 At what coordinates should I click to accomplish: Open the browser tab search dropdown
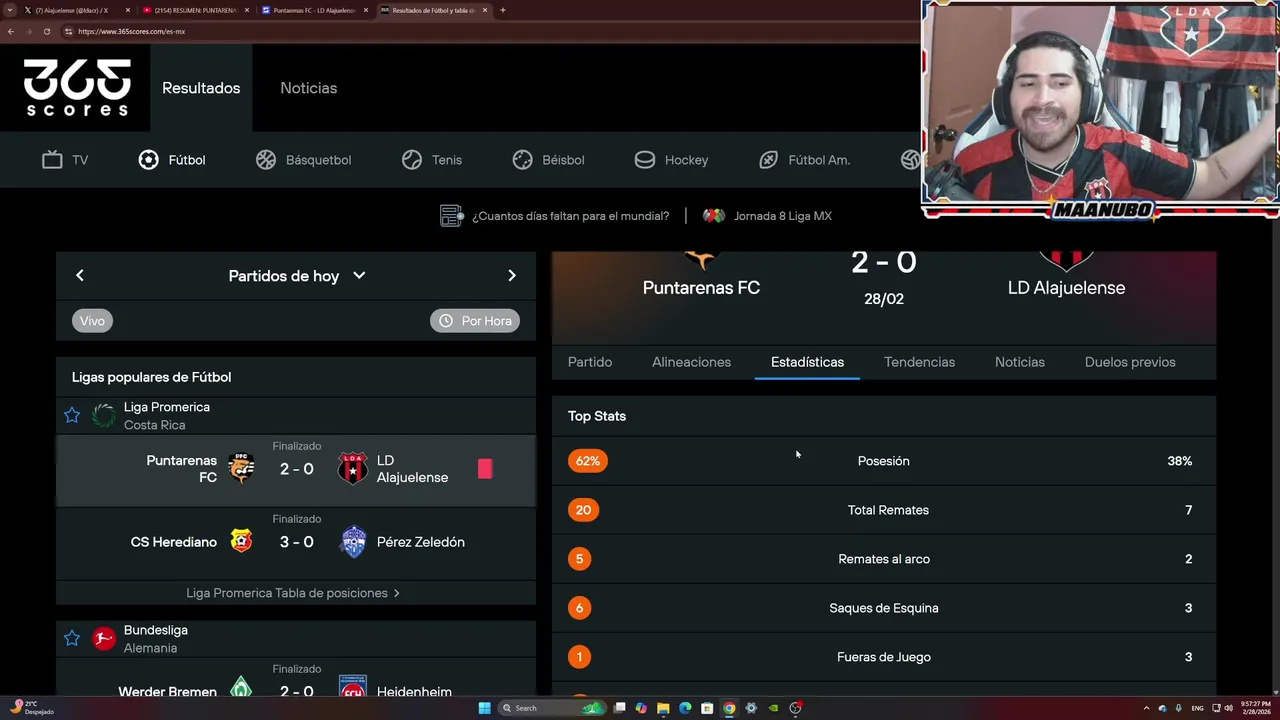click(x=9, y=10)
